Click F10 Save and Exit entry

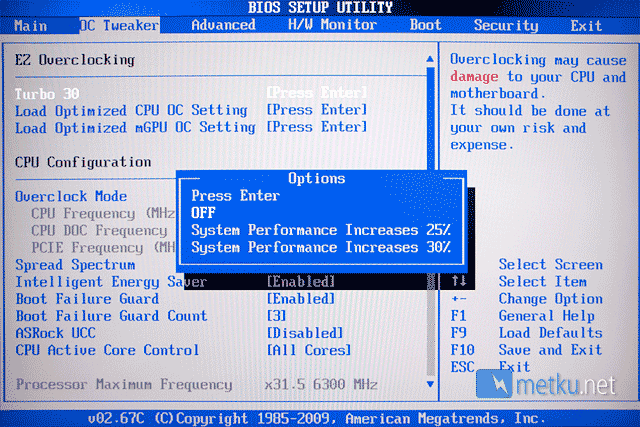pos(526,350)
